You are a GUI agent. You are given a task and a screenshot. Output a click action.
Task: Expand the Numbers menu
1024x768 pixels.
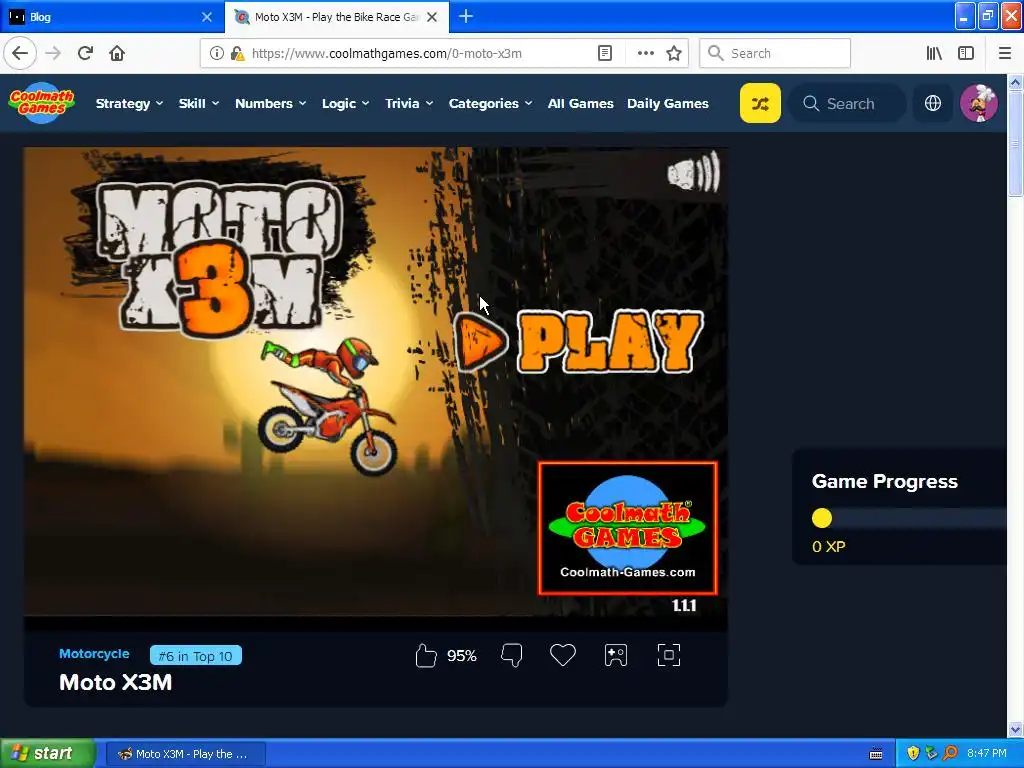[270, 103]
